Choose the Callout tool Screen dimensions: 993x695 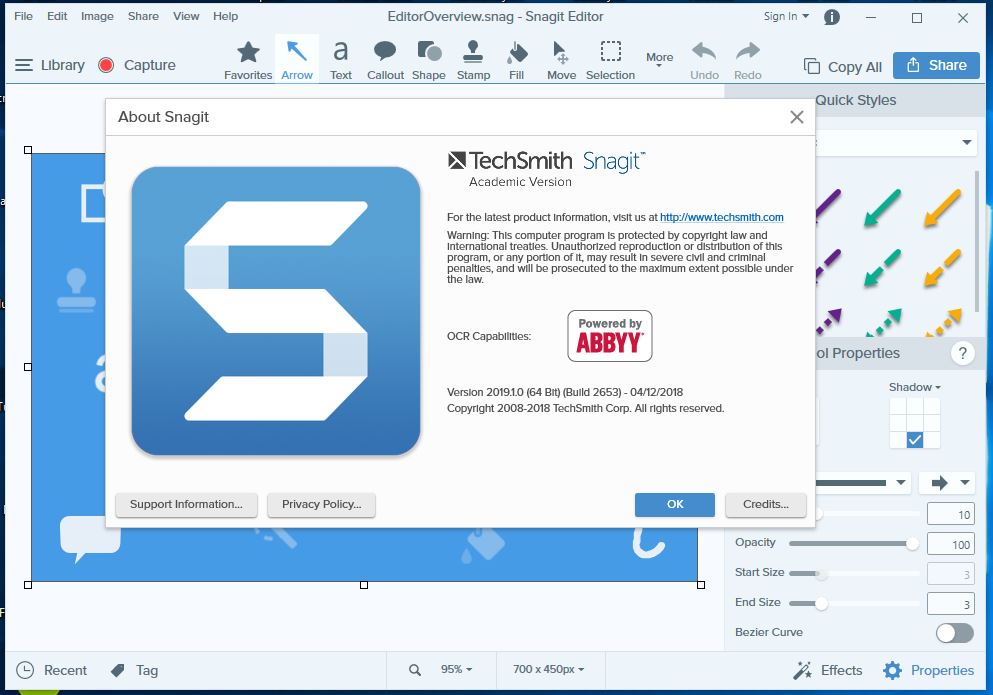(x=385, y=60)
